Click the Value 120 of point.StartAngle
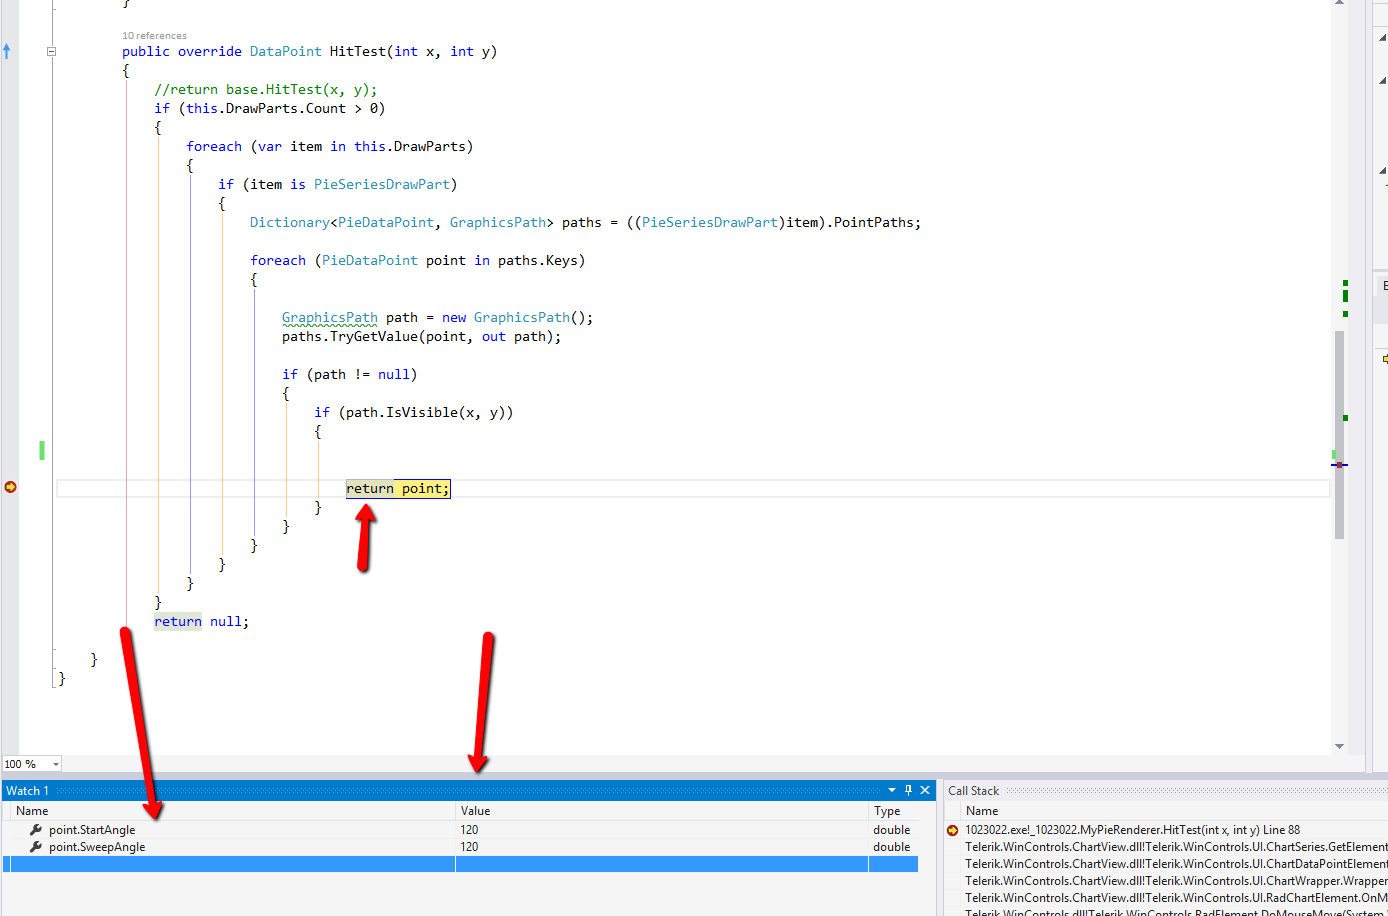The height and width of the screenshot is (916, 1388). (469, 830)
